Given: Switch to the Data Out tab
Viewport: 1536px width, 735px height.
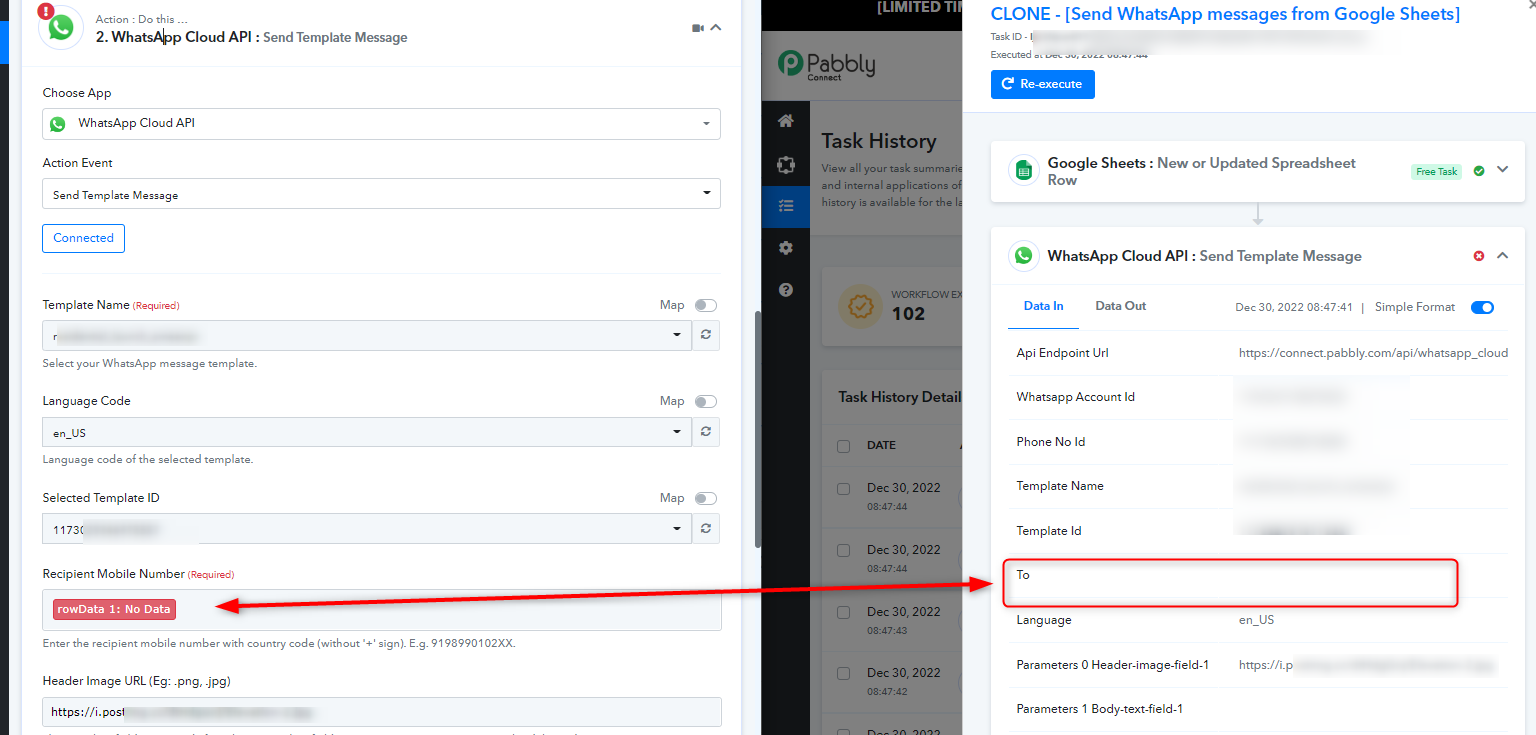Looking at the screenshot, I should click(1121, 306).
